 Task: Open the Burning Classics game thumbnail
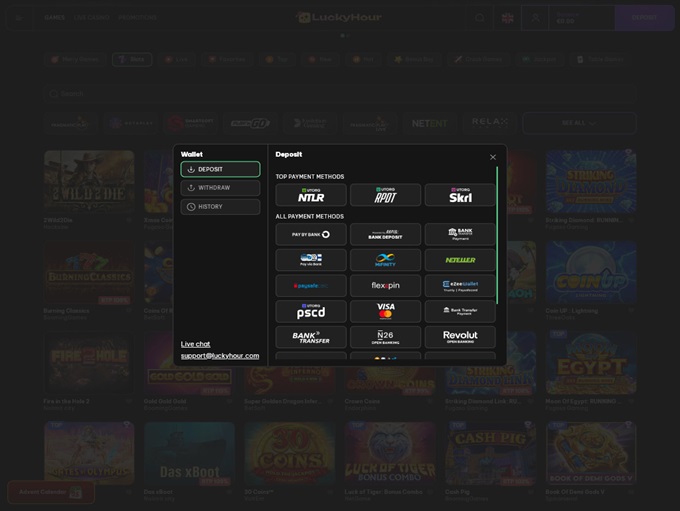click(89, 273)
